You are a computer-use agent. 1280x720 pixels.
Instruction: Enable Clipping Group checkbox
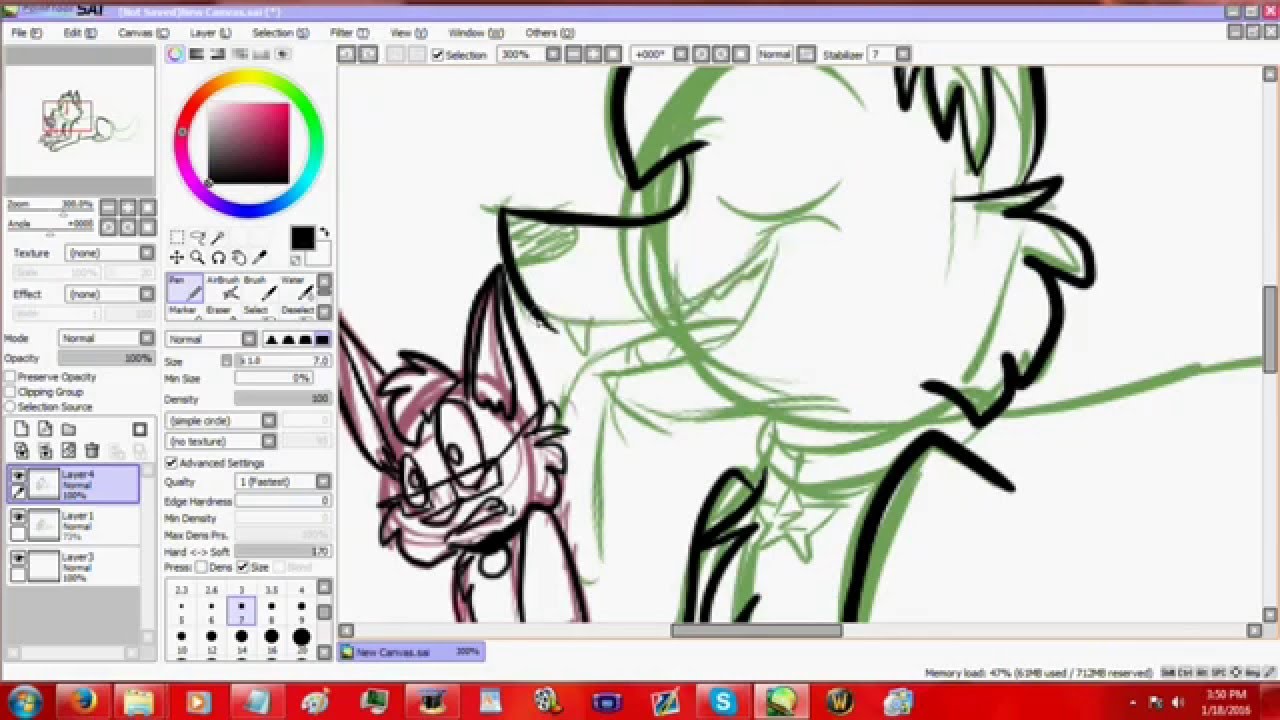tap(10, 392)
